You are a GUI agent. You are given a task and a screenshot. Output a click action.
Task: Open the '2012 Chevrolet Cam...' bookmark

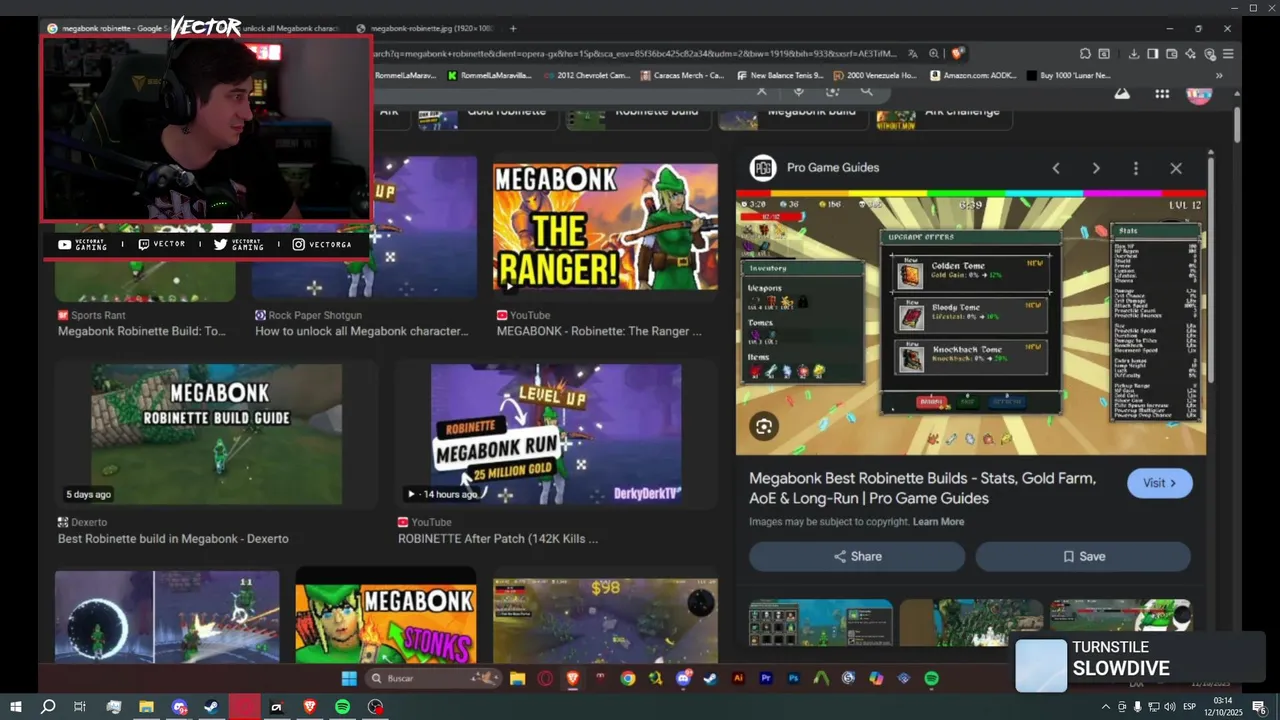(x=587, y=75)
